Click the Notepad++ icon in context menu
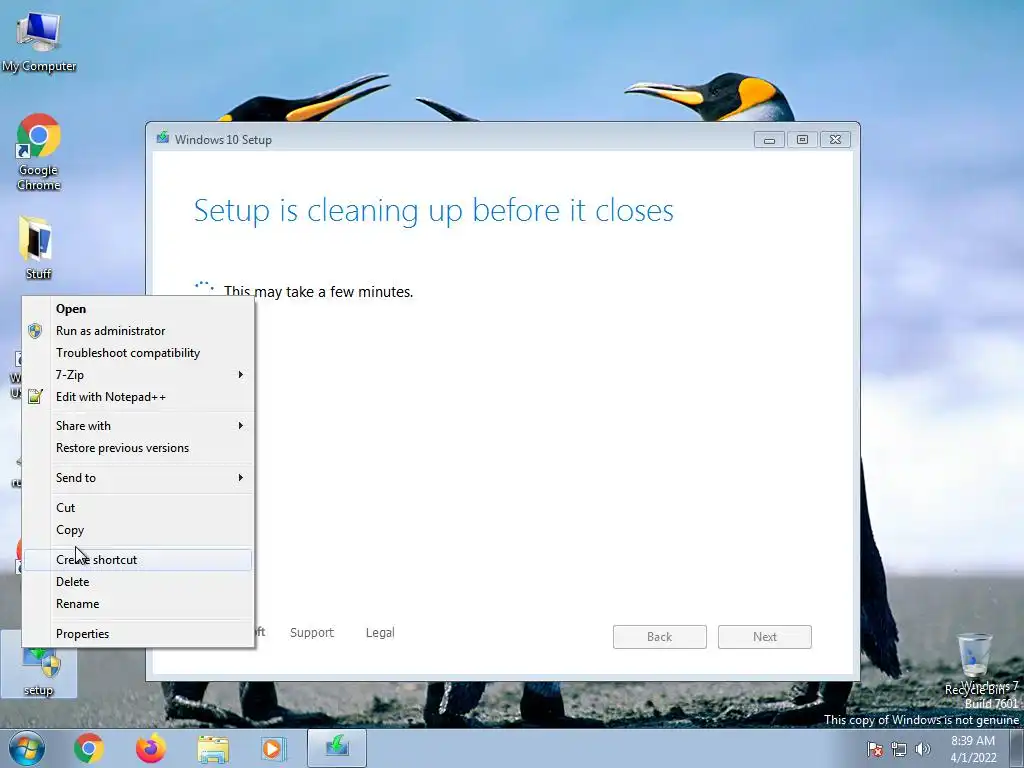This screenshot has width=1024, height=768. tap(35, 396)
